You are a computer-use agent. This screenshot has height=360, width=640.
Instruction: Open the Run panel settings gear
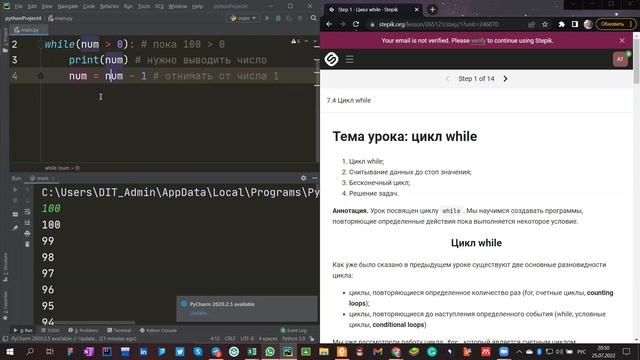(x=303, y=178)
